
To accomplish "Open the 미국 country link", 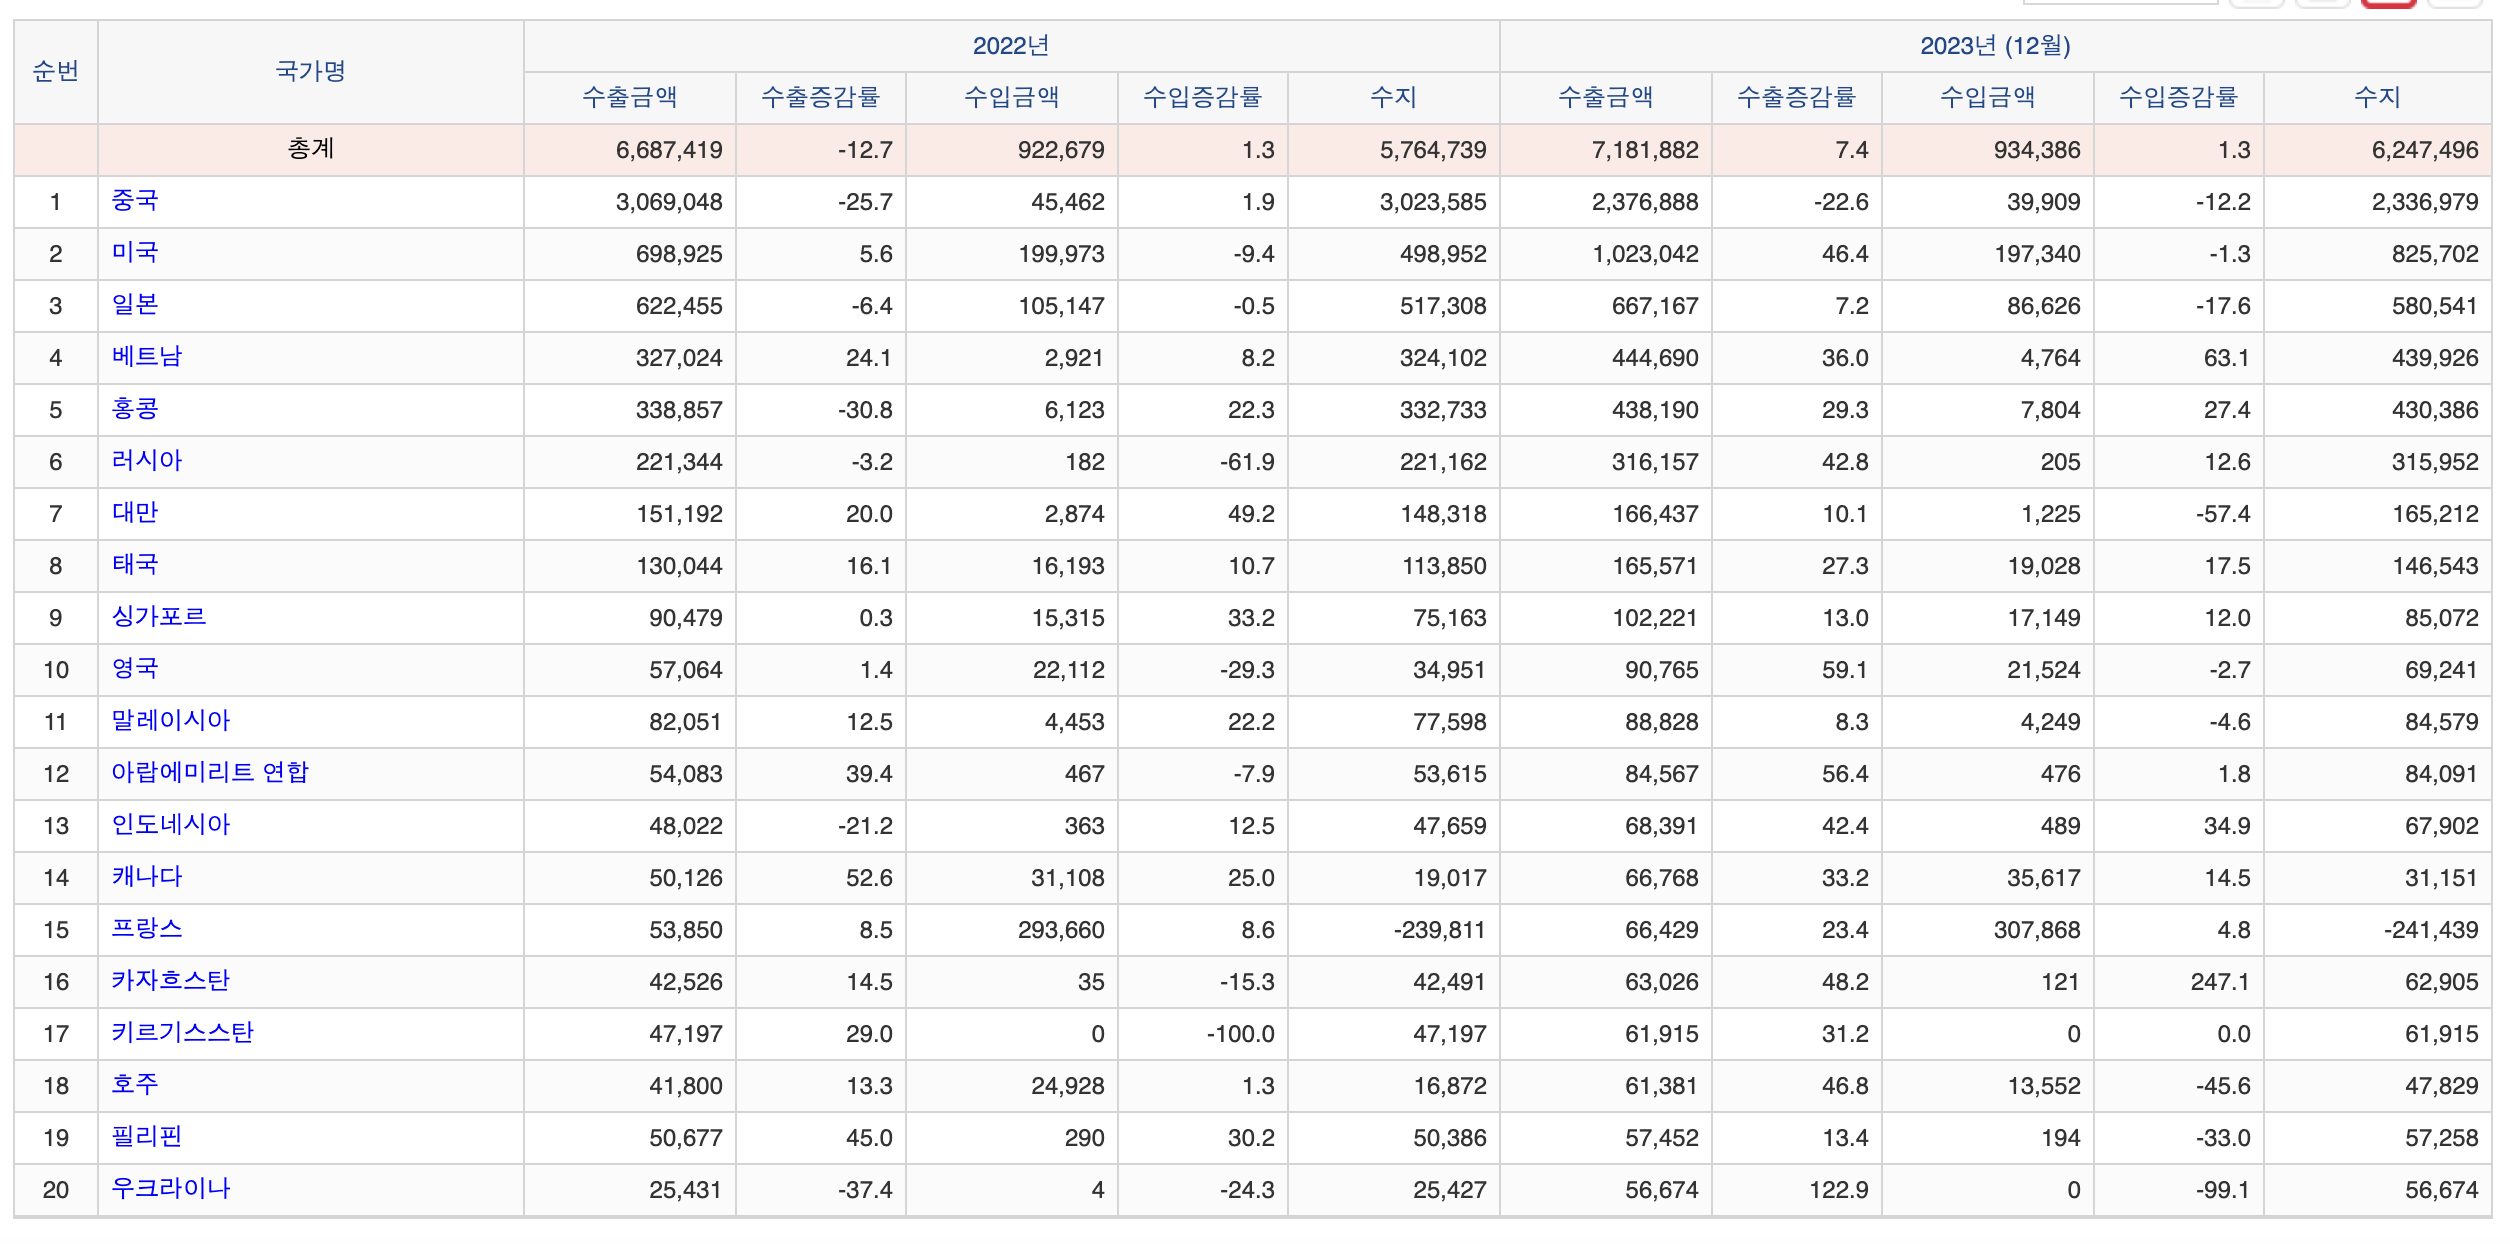I will click(x=135, y=253).
